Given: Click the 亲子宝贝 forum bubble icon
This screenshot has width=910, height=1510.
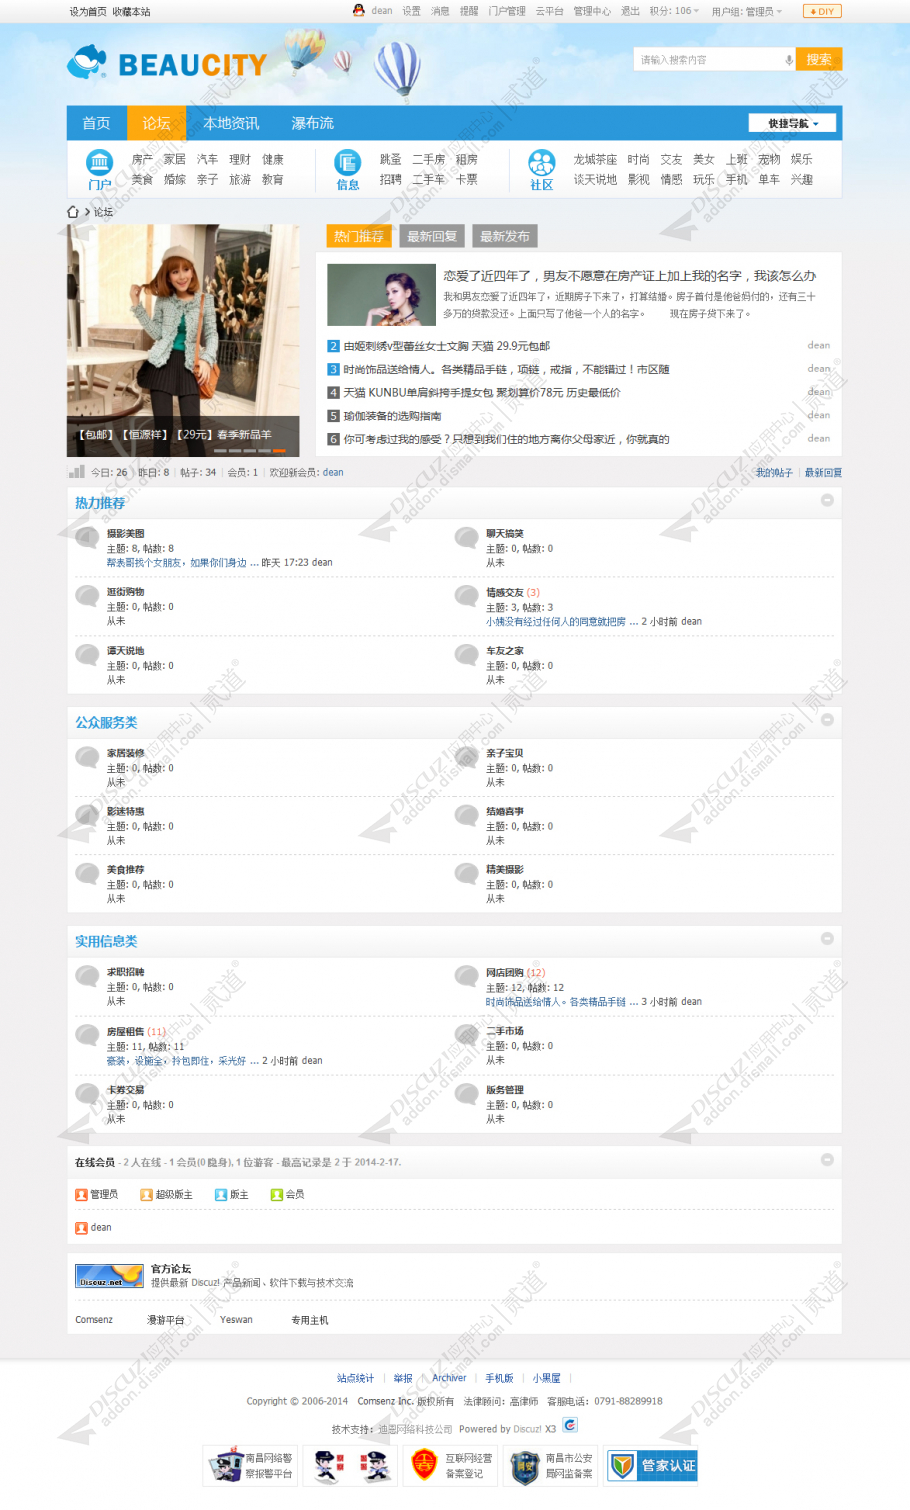Looking at the screenshot, I should (467, 758).
